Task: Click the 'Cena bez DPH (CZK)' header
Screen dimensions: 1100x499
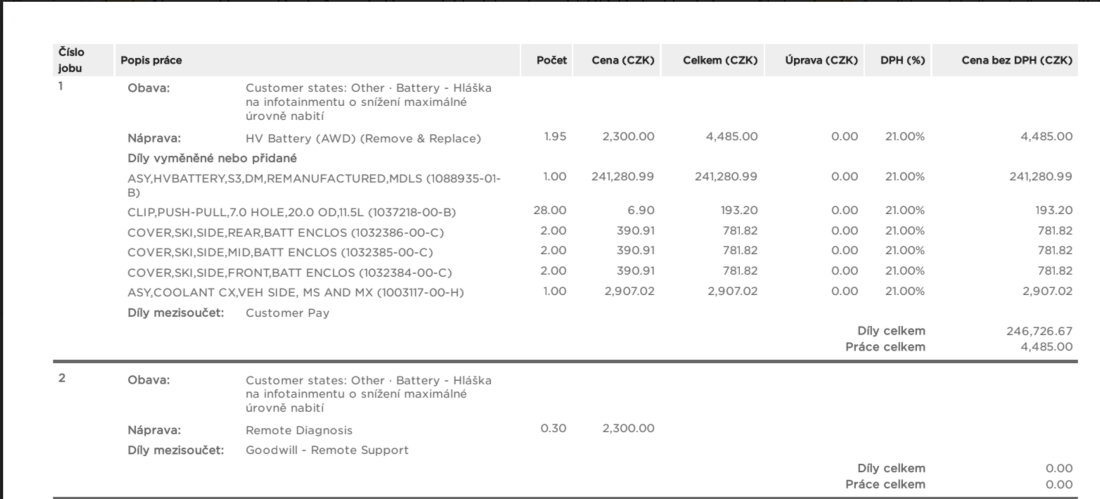Action: point(1016,60)
